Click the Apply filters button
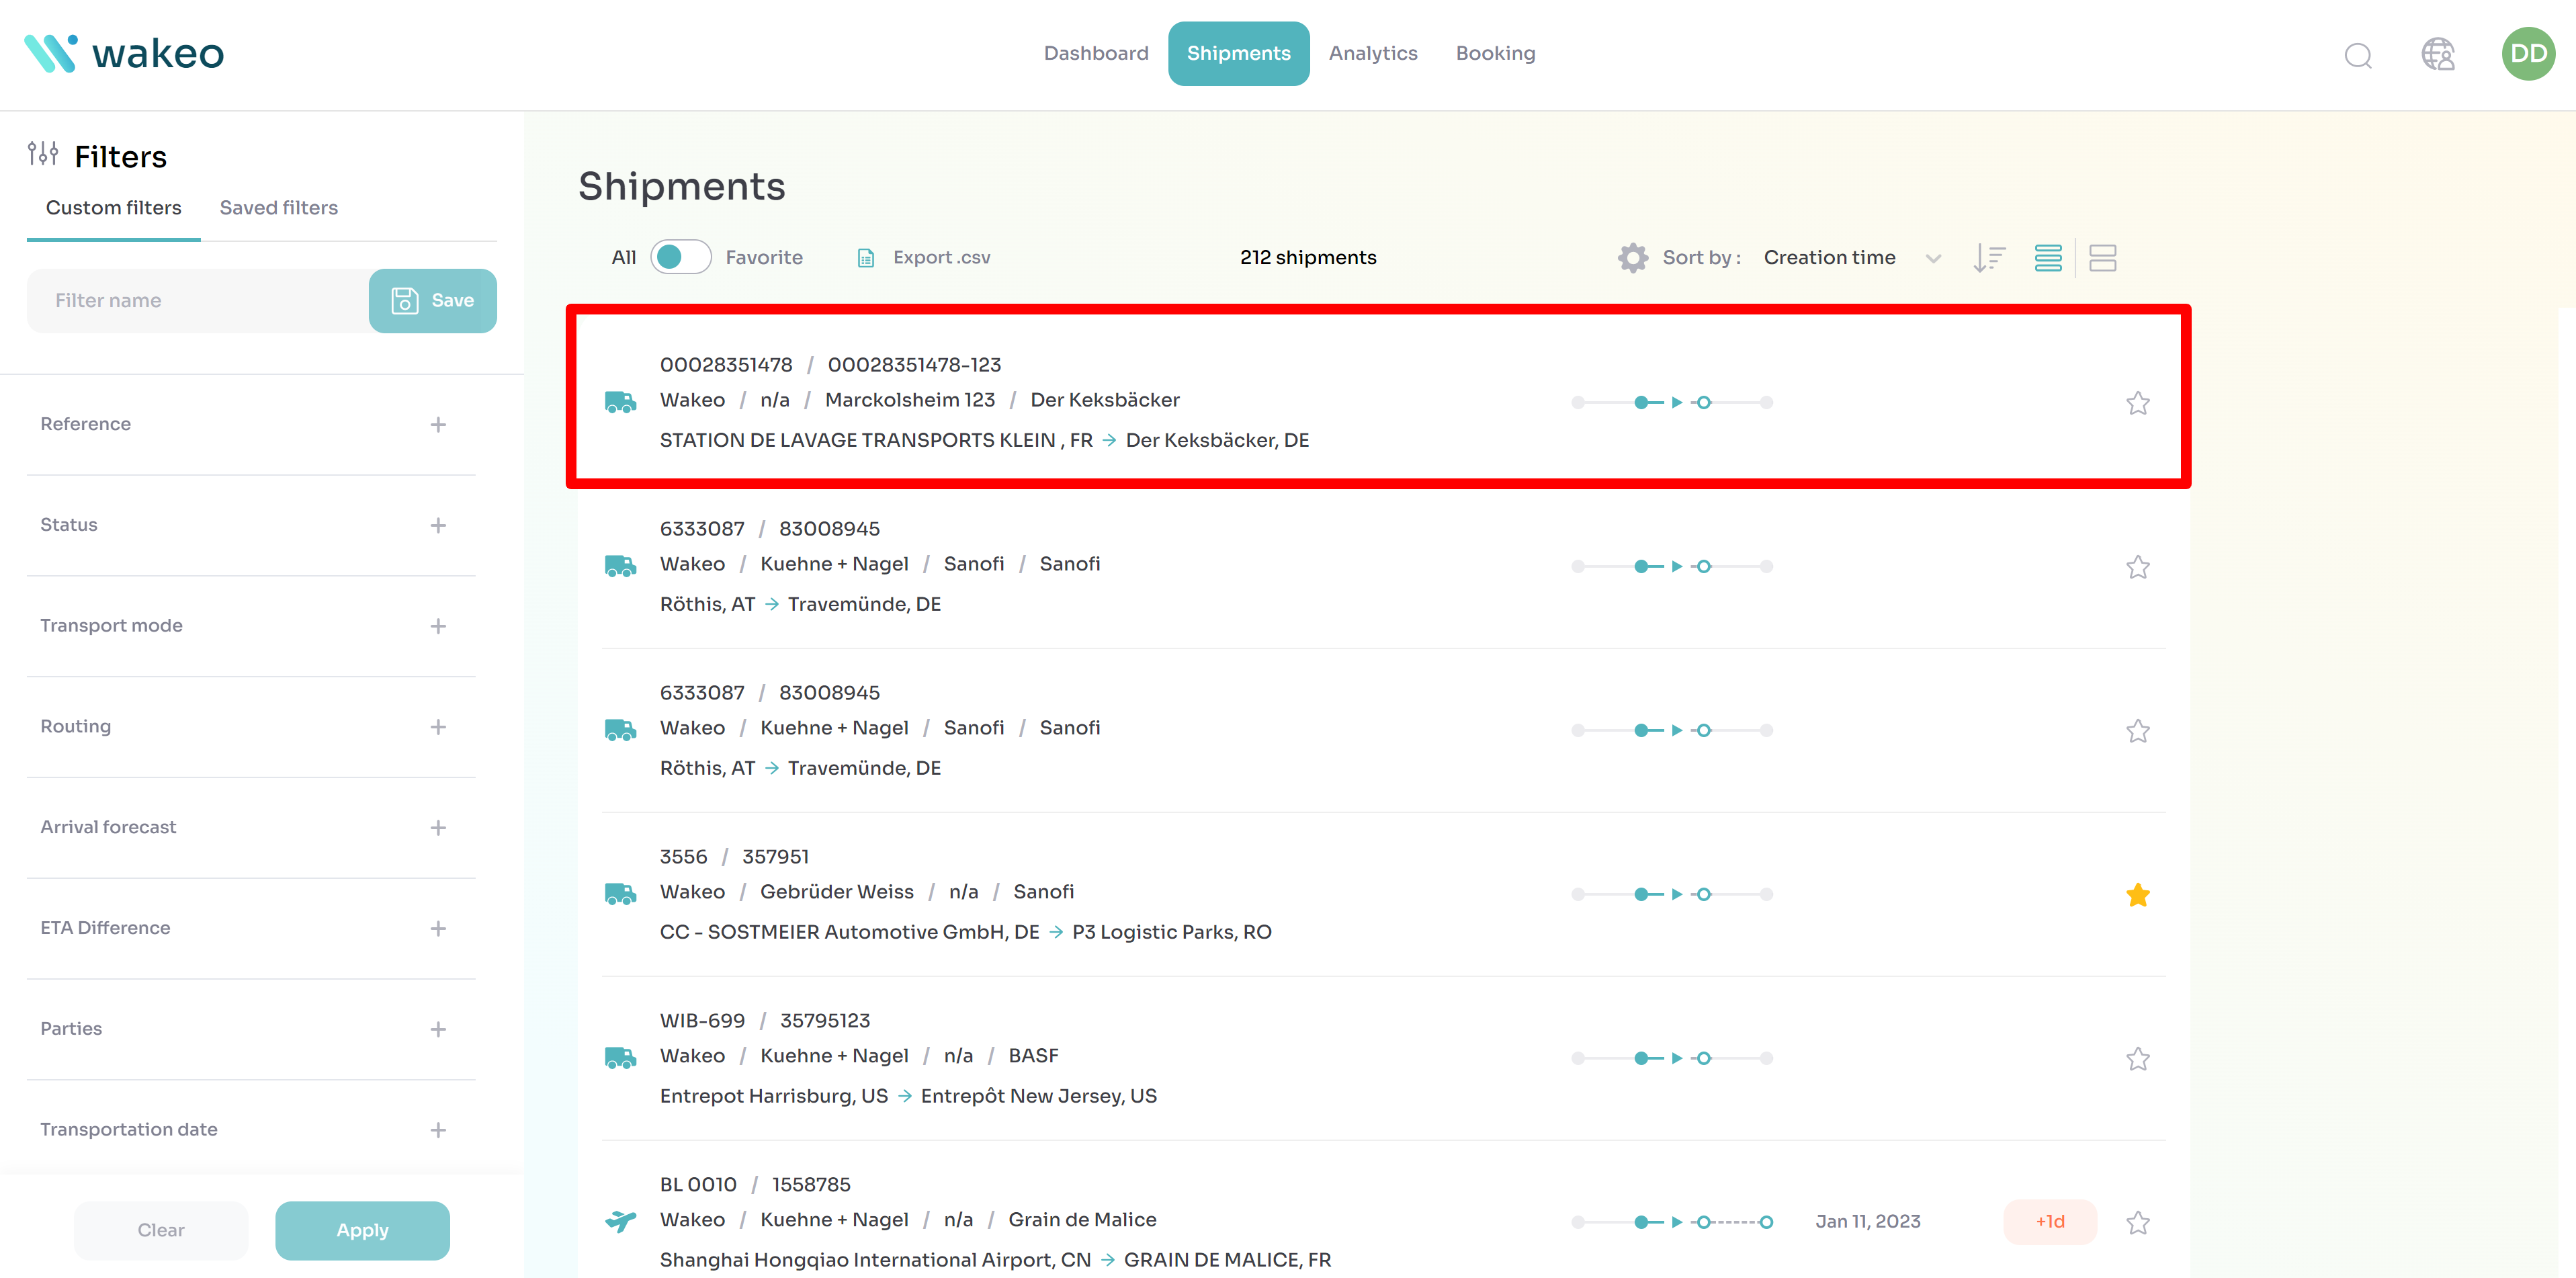Screen dimensions: 2576x1278 [x=362, y=1230]
